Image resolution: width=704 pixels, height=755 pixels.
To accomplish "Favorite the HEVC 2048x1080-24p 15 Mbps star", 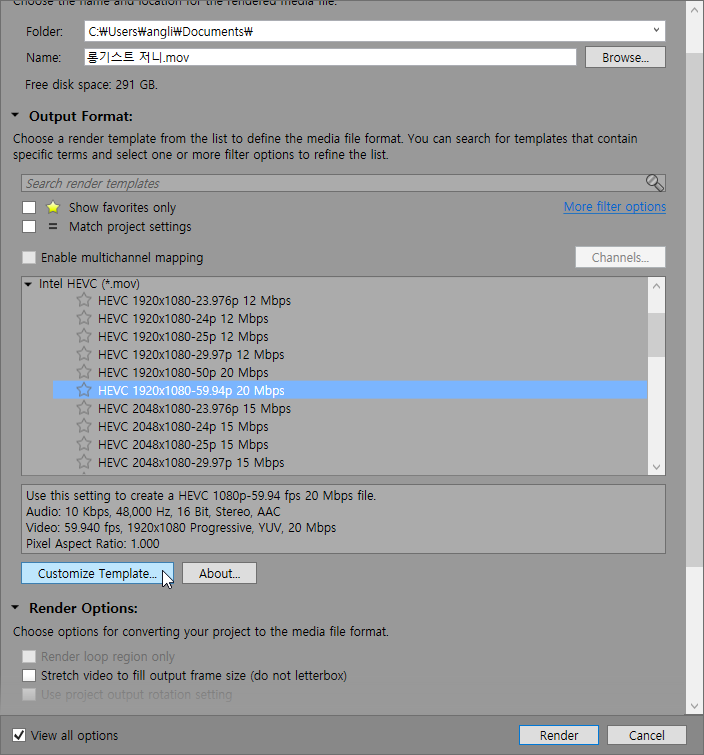I will coord(84,426).
